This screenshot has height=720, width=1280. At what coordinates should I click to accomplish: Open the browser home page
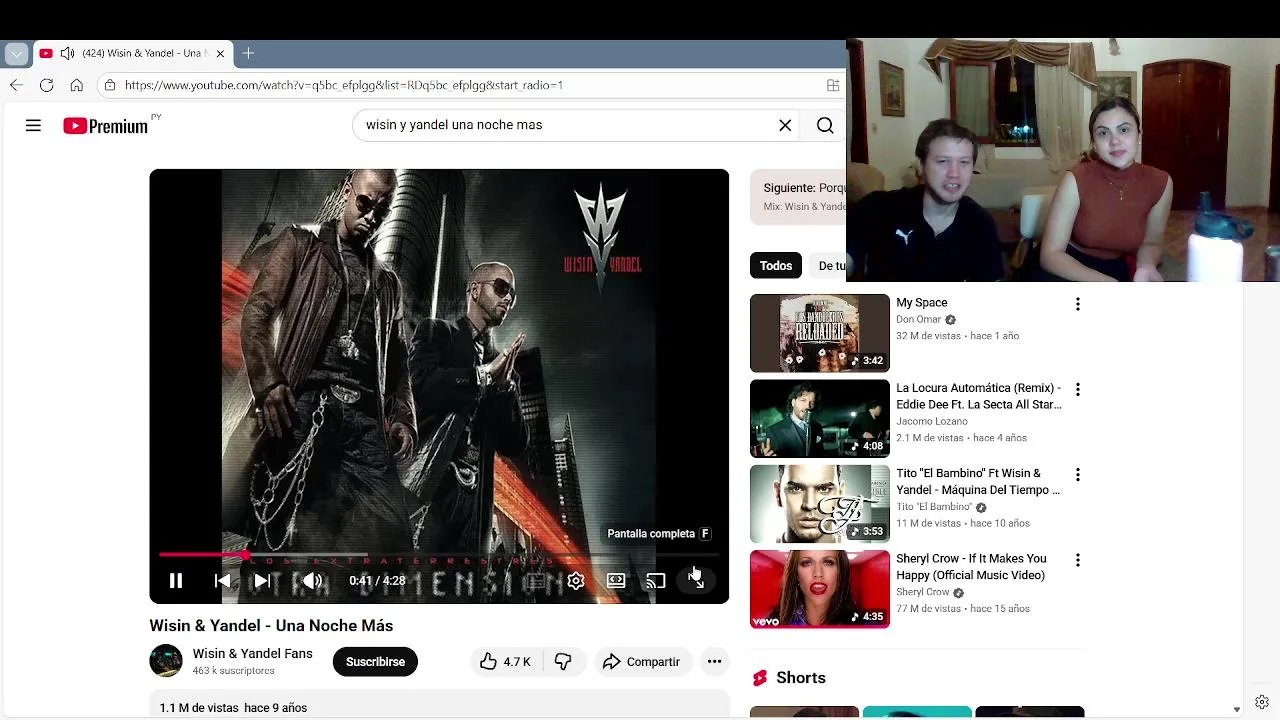pyautogui.click(x=76, y=85)
